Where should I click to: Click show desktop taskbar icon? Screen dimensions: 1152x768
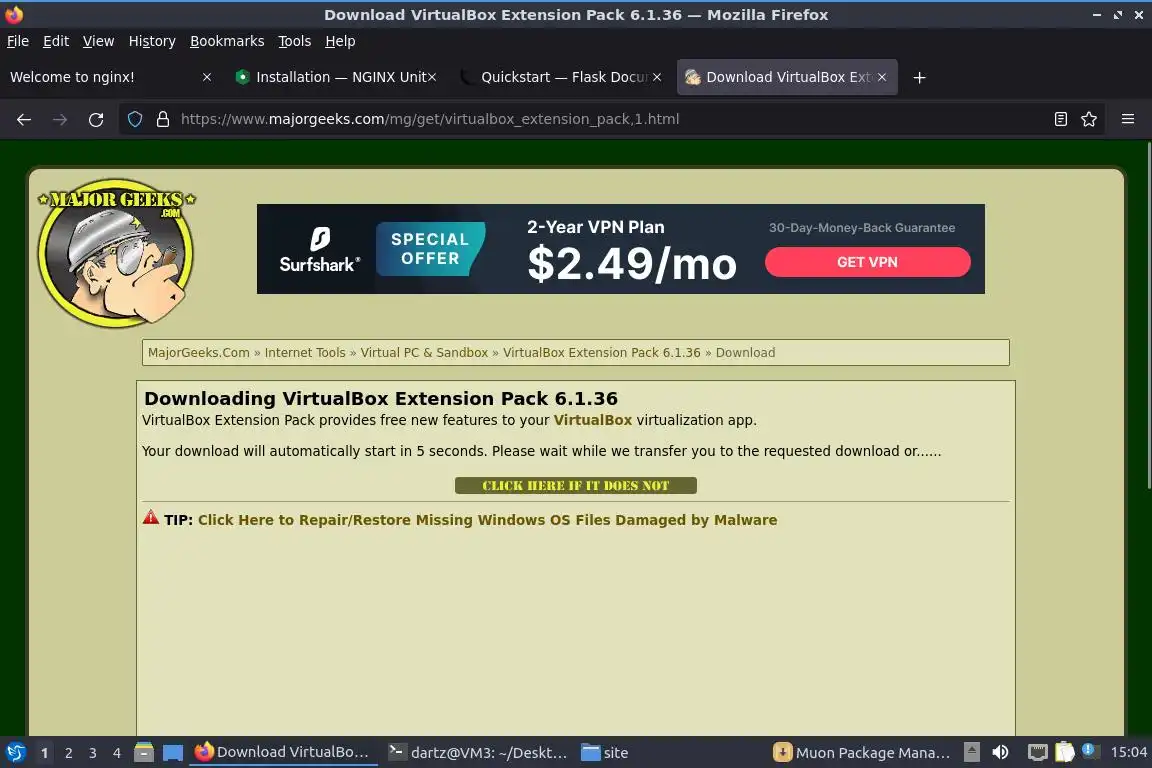pos(173,753)
